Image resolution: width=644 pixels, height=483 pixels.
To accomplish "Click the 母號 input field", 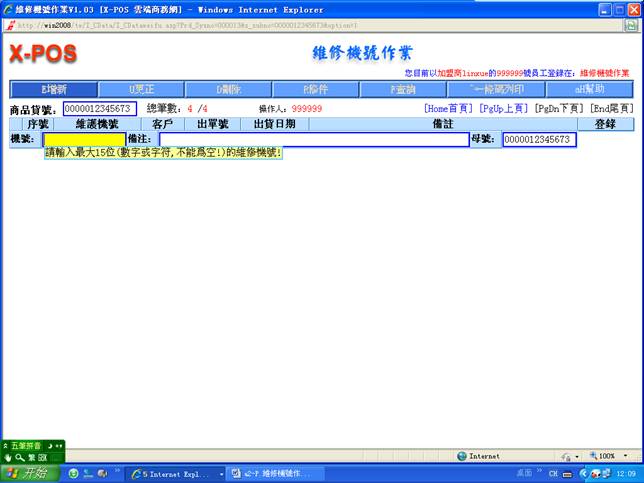I will point(539,140).
